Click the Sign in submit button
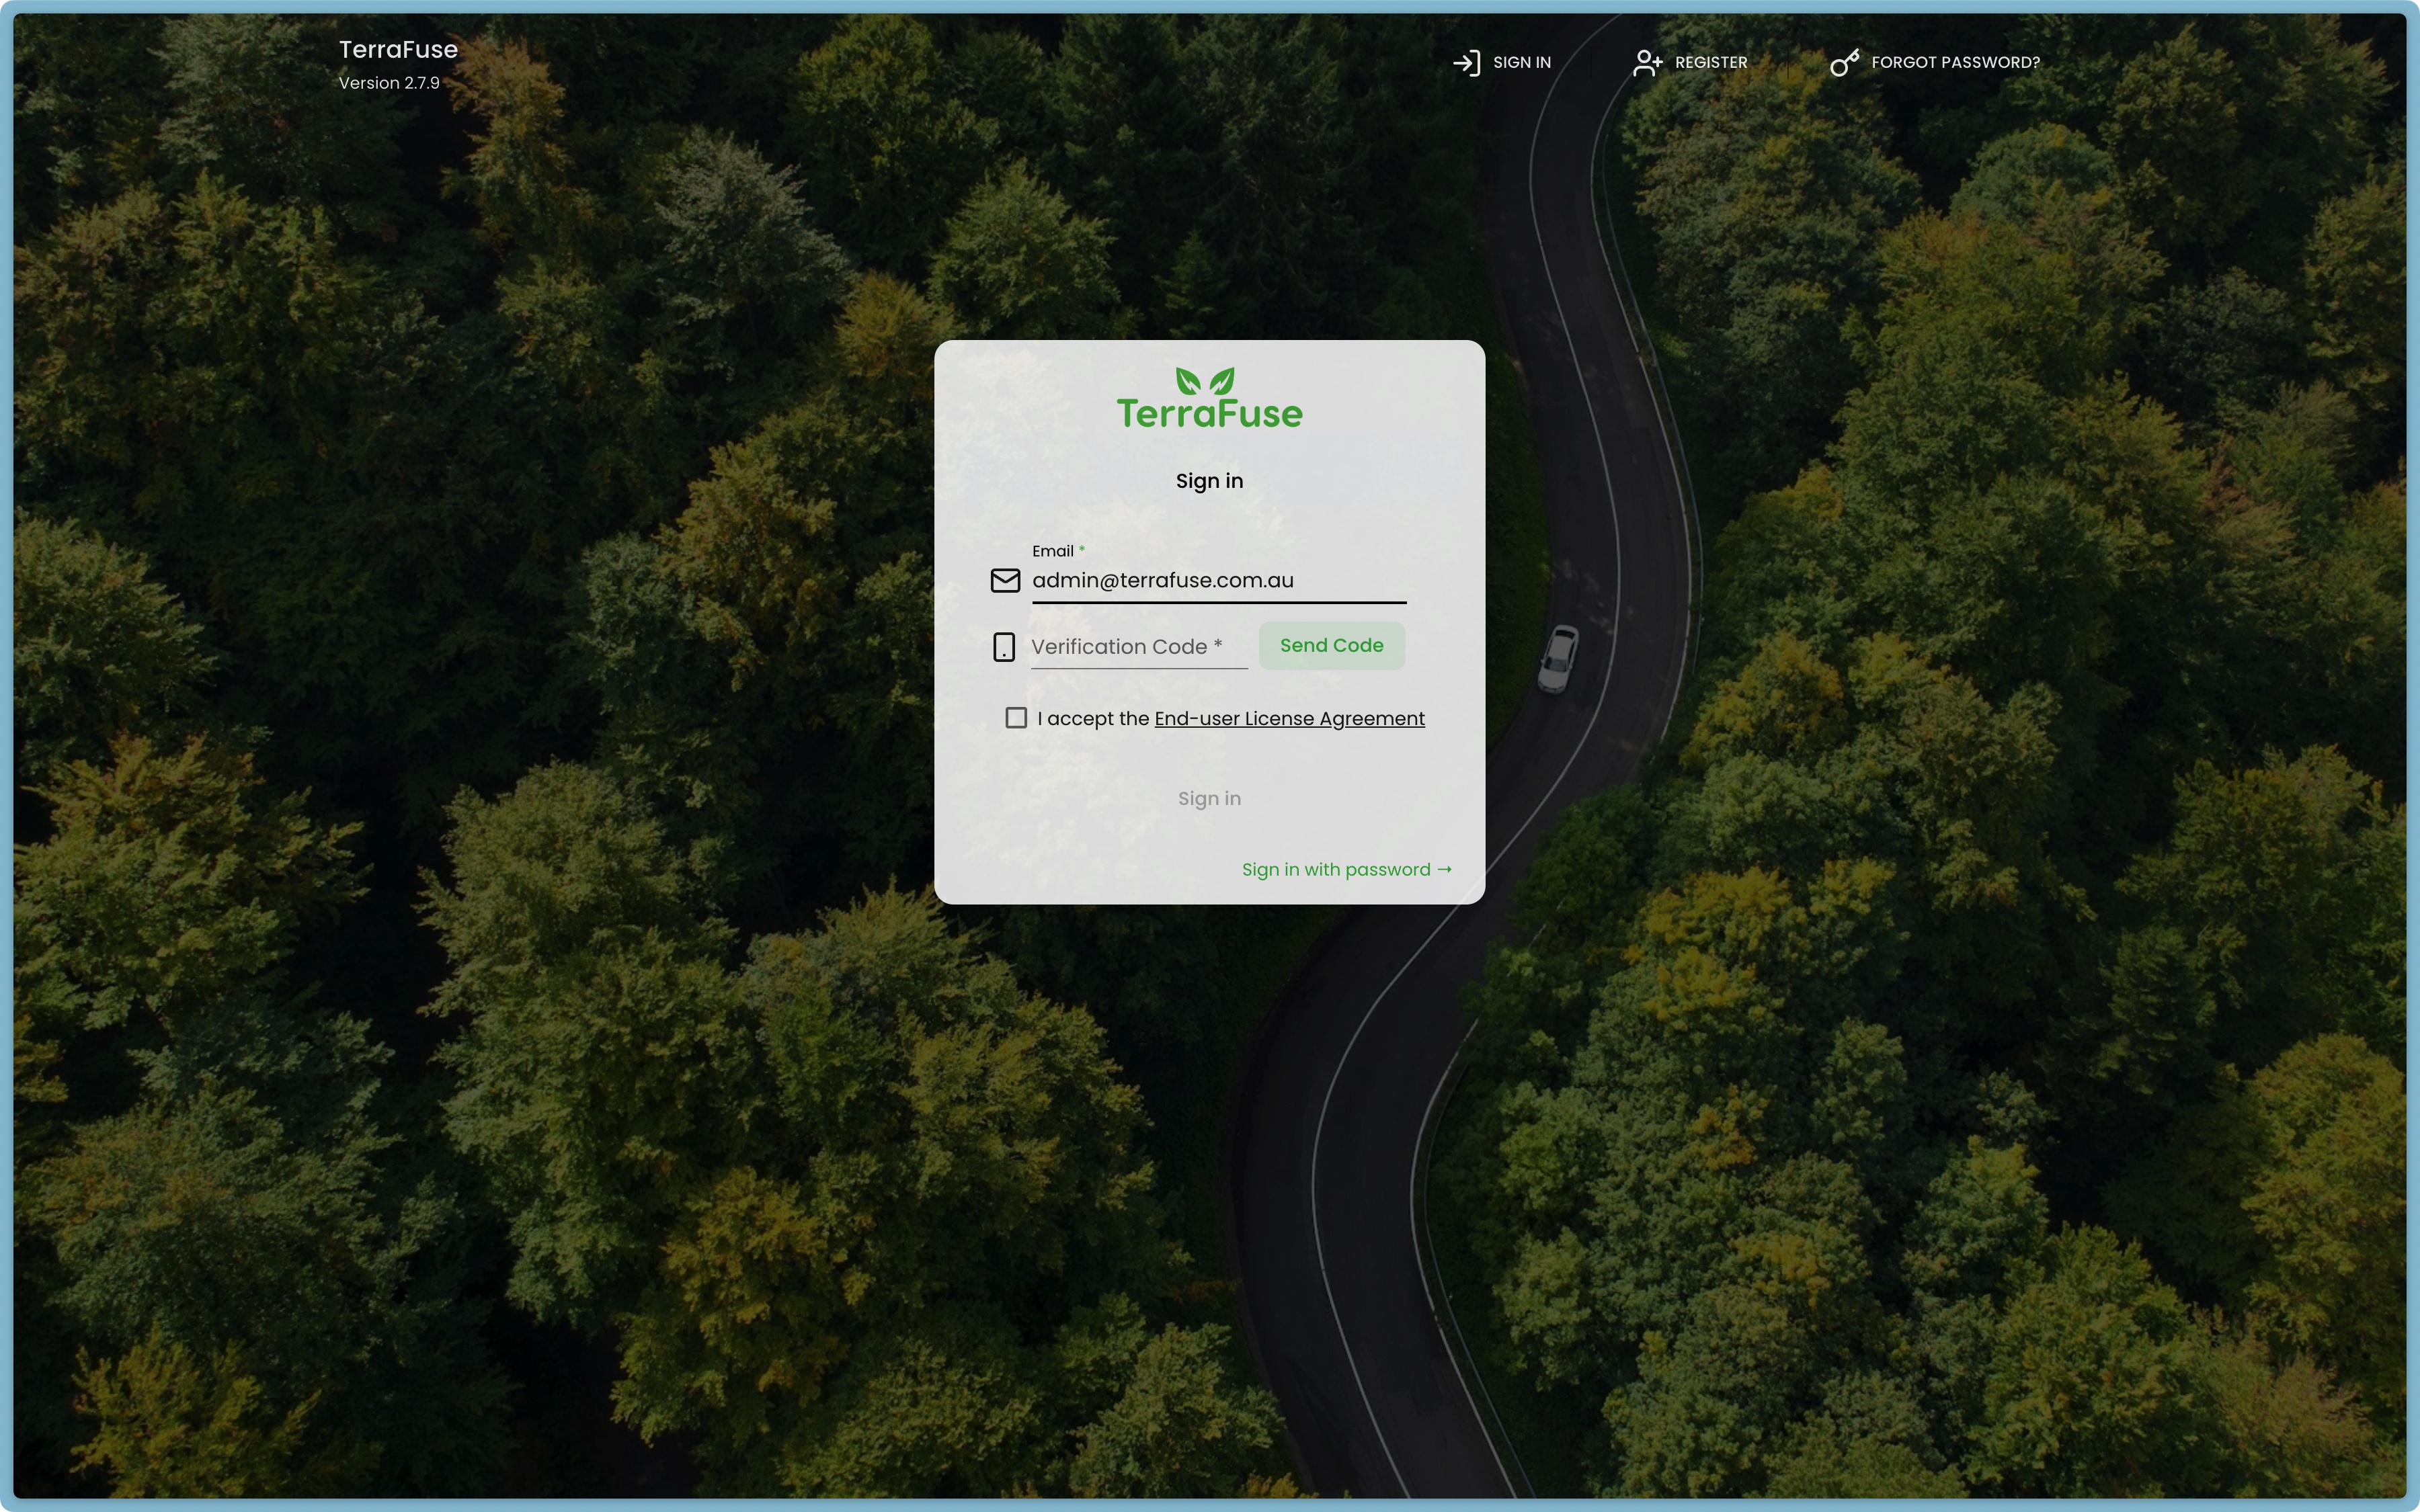 1209,798
